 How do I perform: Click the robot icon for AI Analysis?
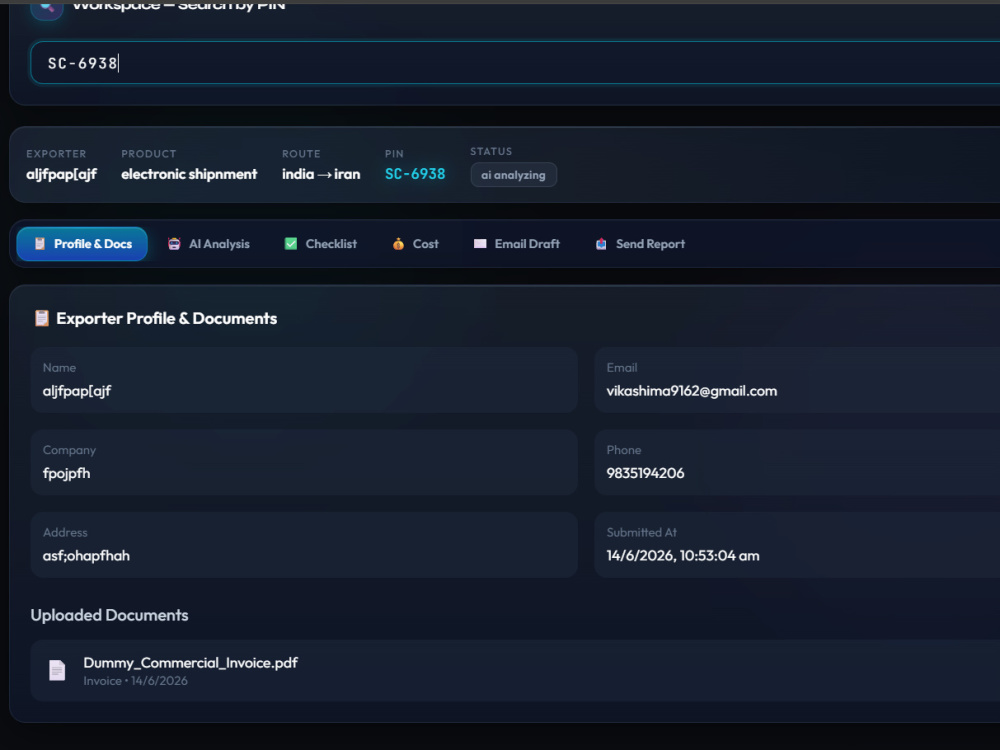(x=174, y=244)
